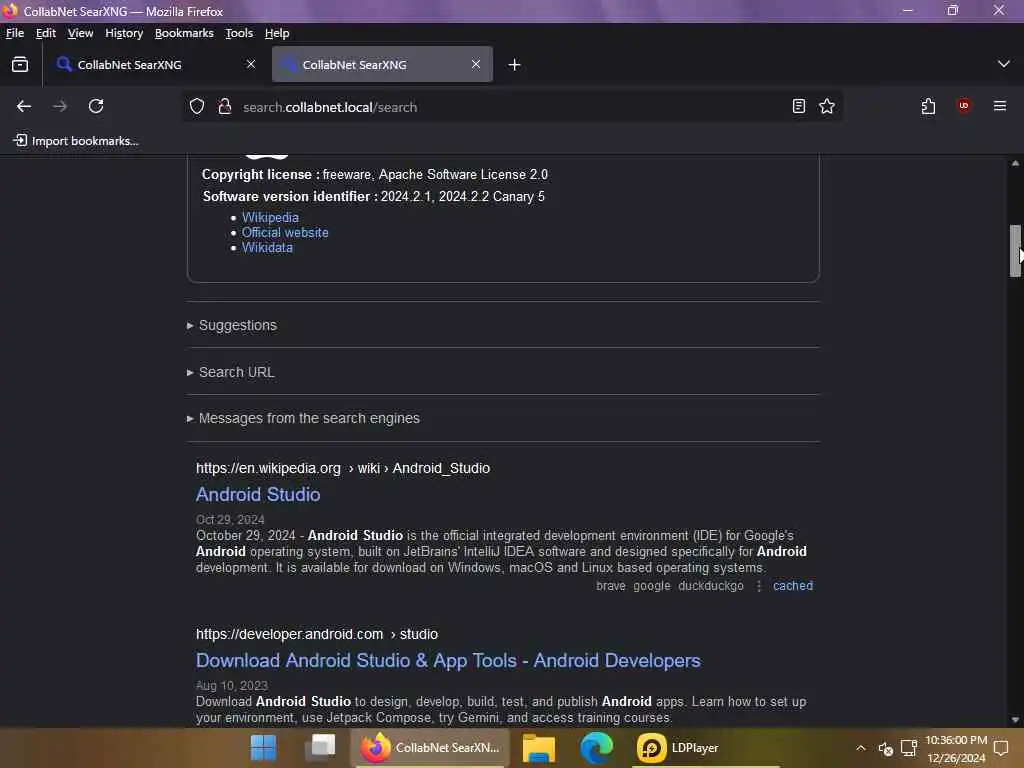Click the grayed-out forward arrow
This screenshot has width=1024, height=768.
(x=59, y=106)
